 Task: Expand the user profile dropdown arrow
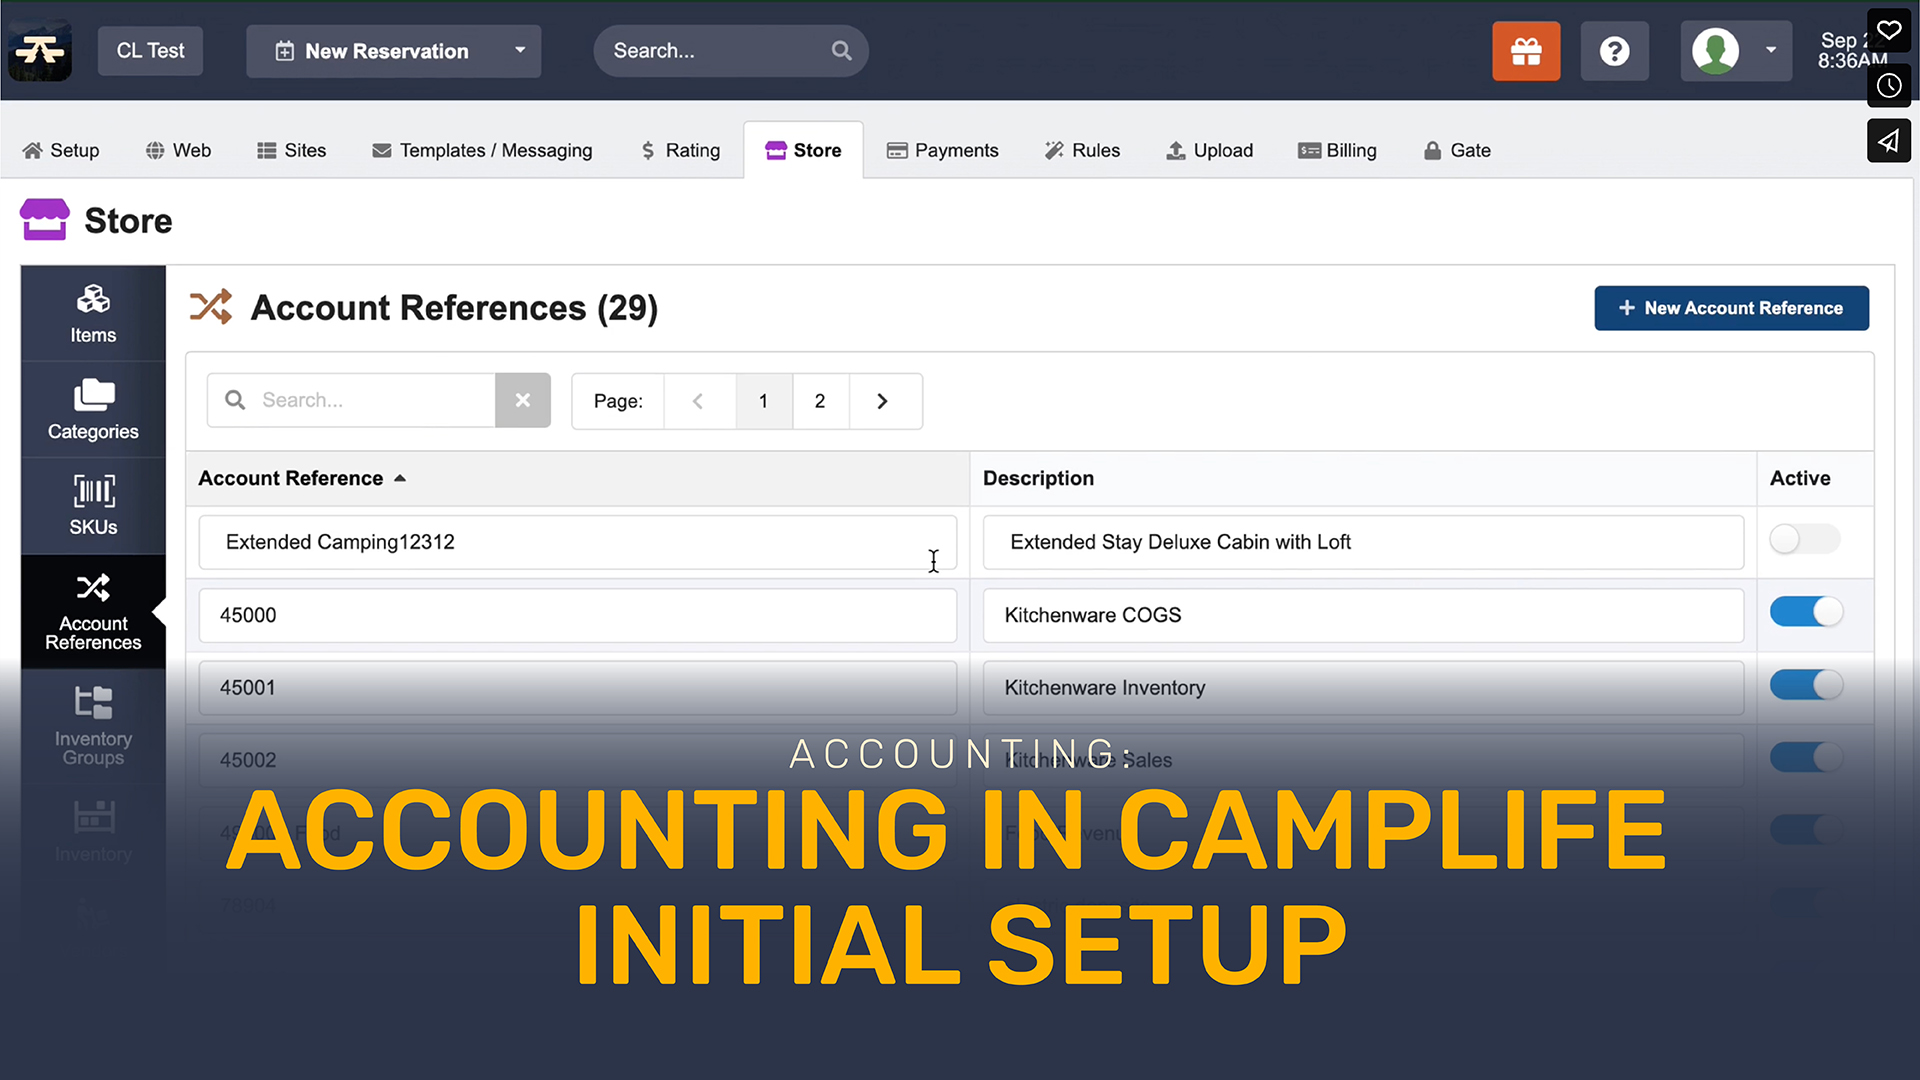coord(1771,50)
